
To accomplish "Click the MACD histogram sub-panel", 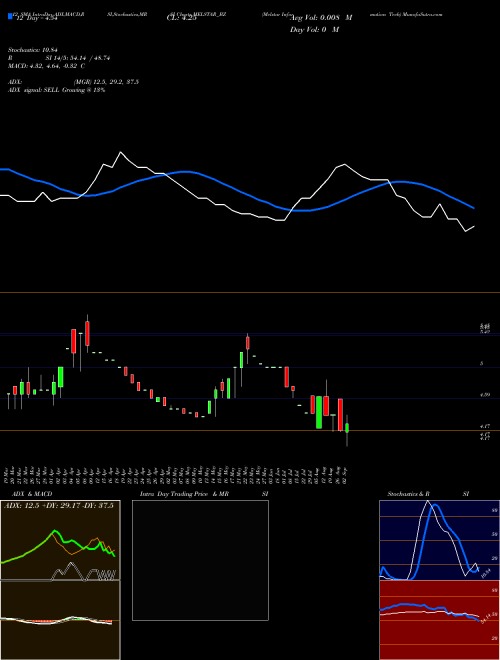I will click(60, 620).
